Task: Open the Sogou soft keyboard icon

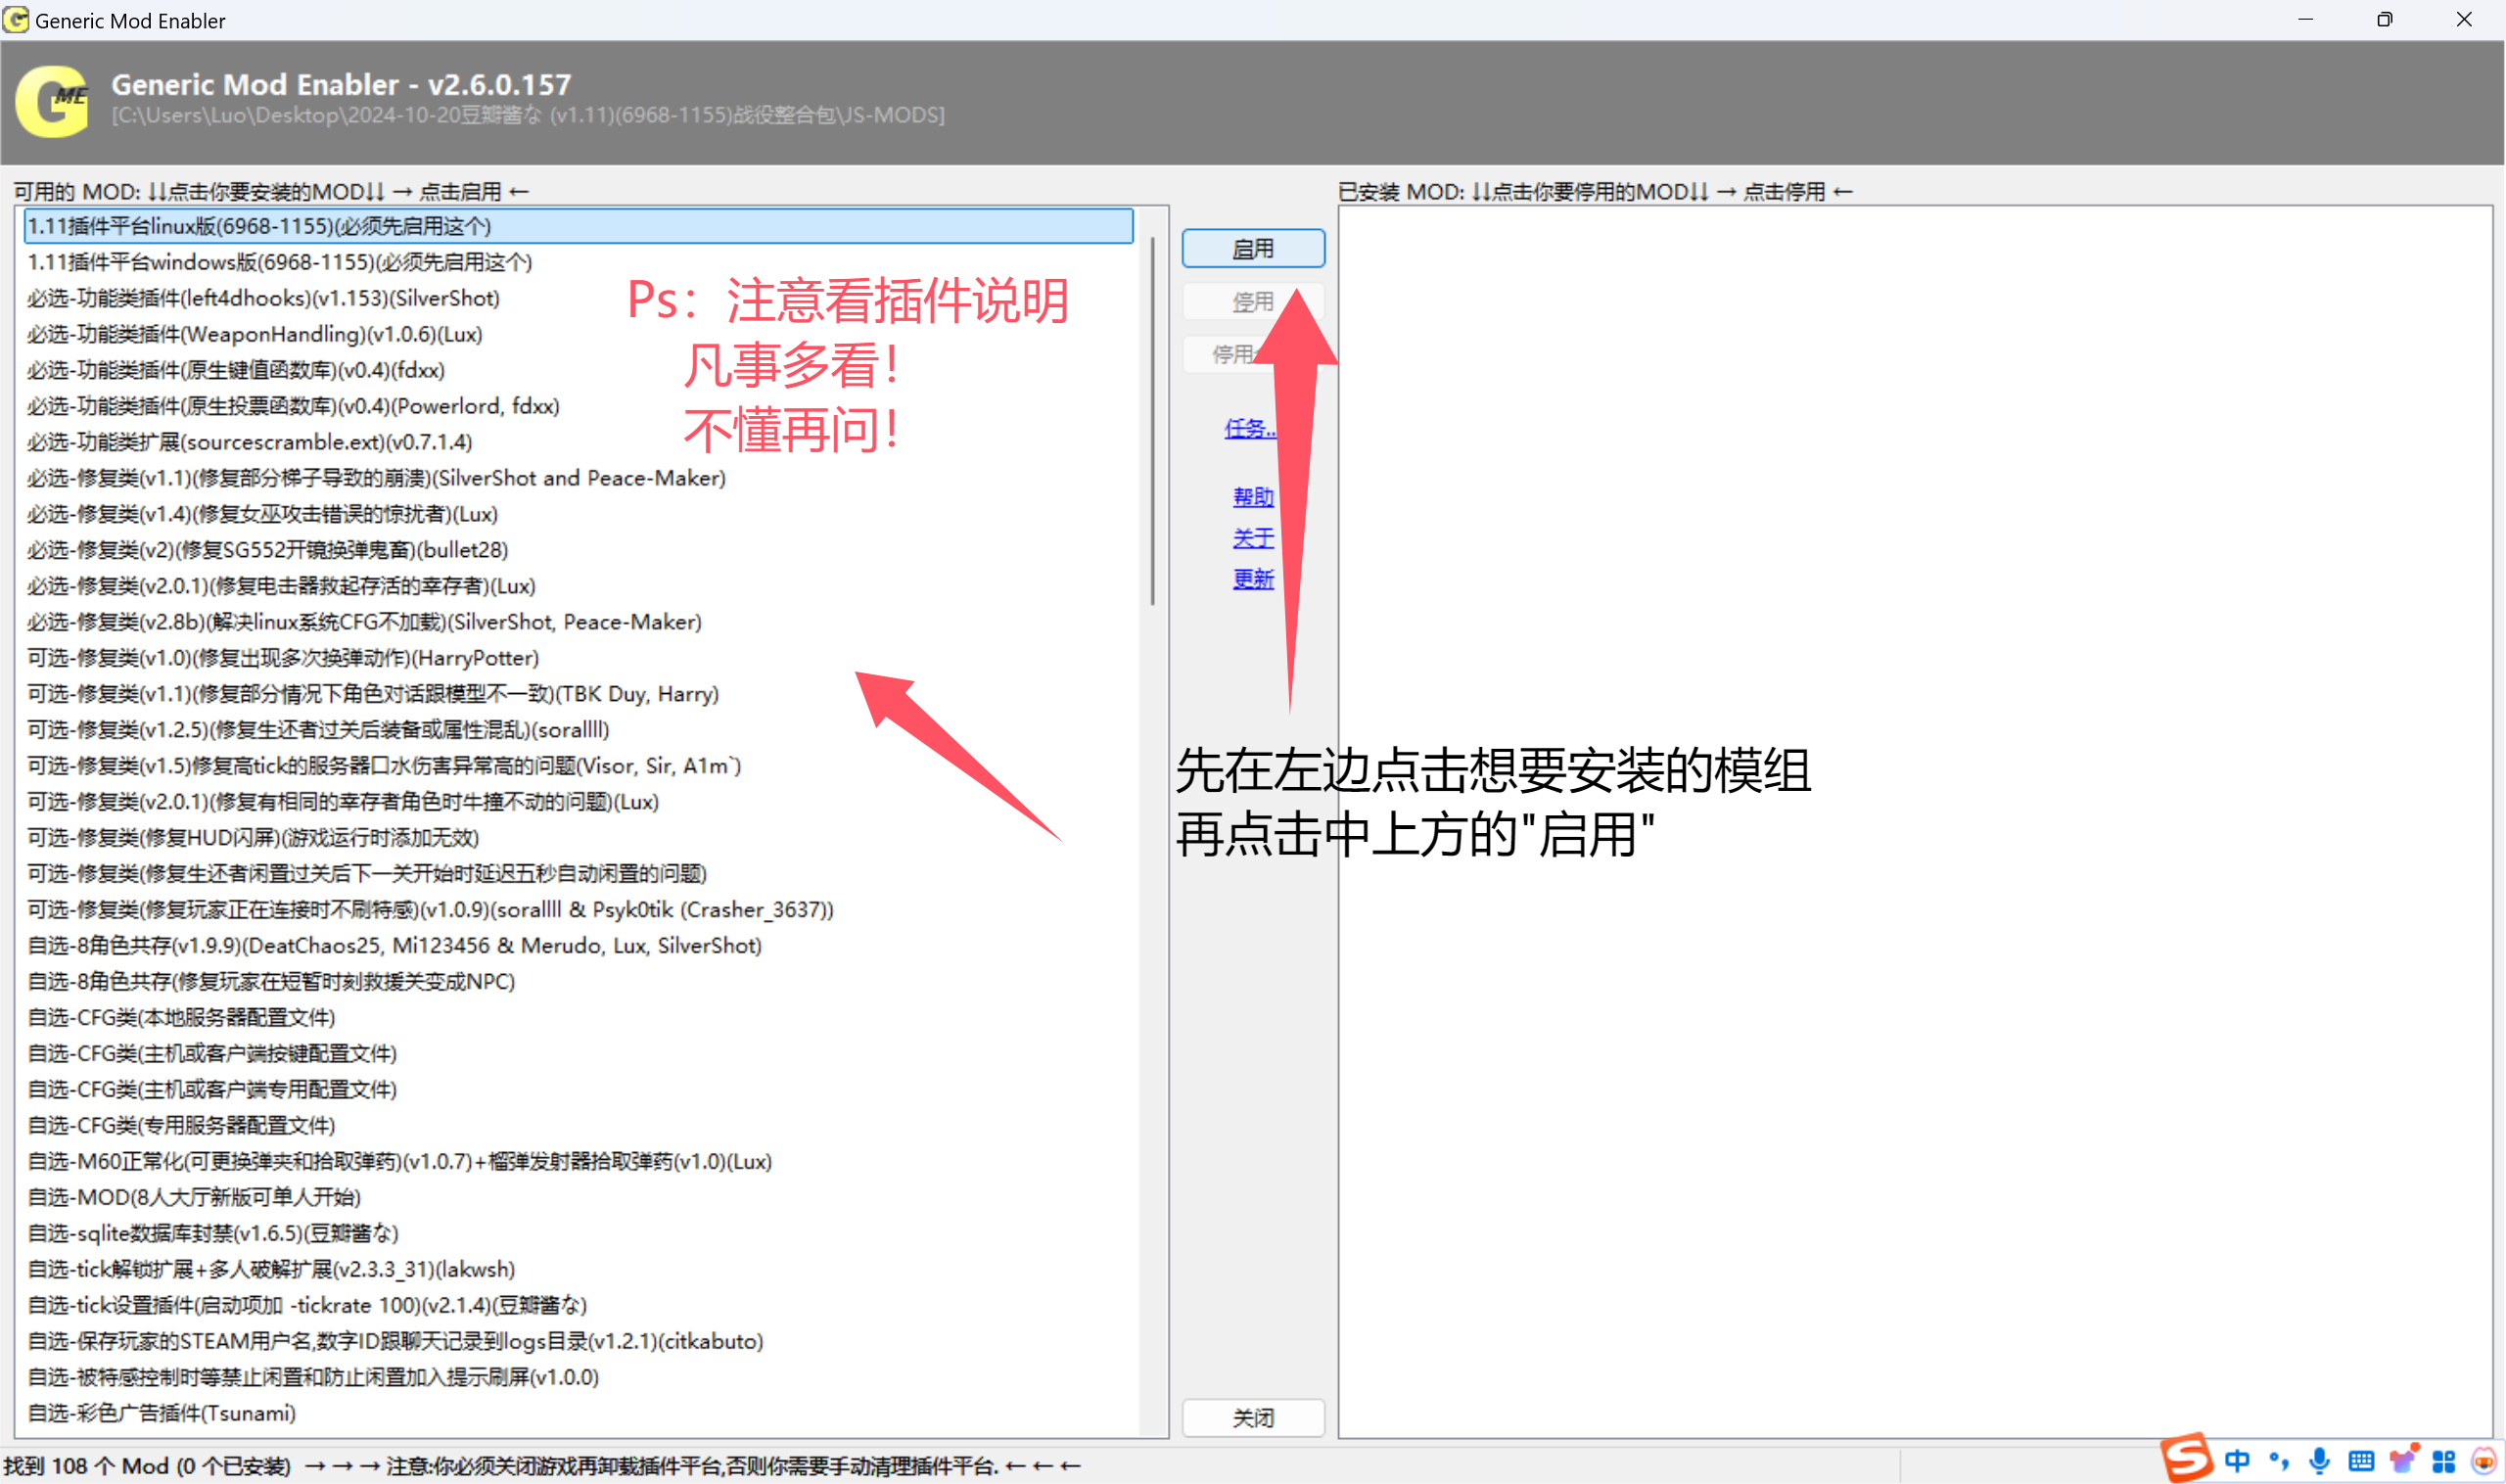Action: 2361,1461
